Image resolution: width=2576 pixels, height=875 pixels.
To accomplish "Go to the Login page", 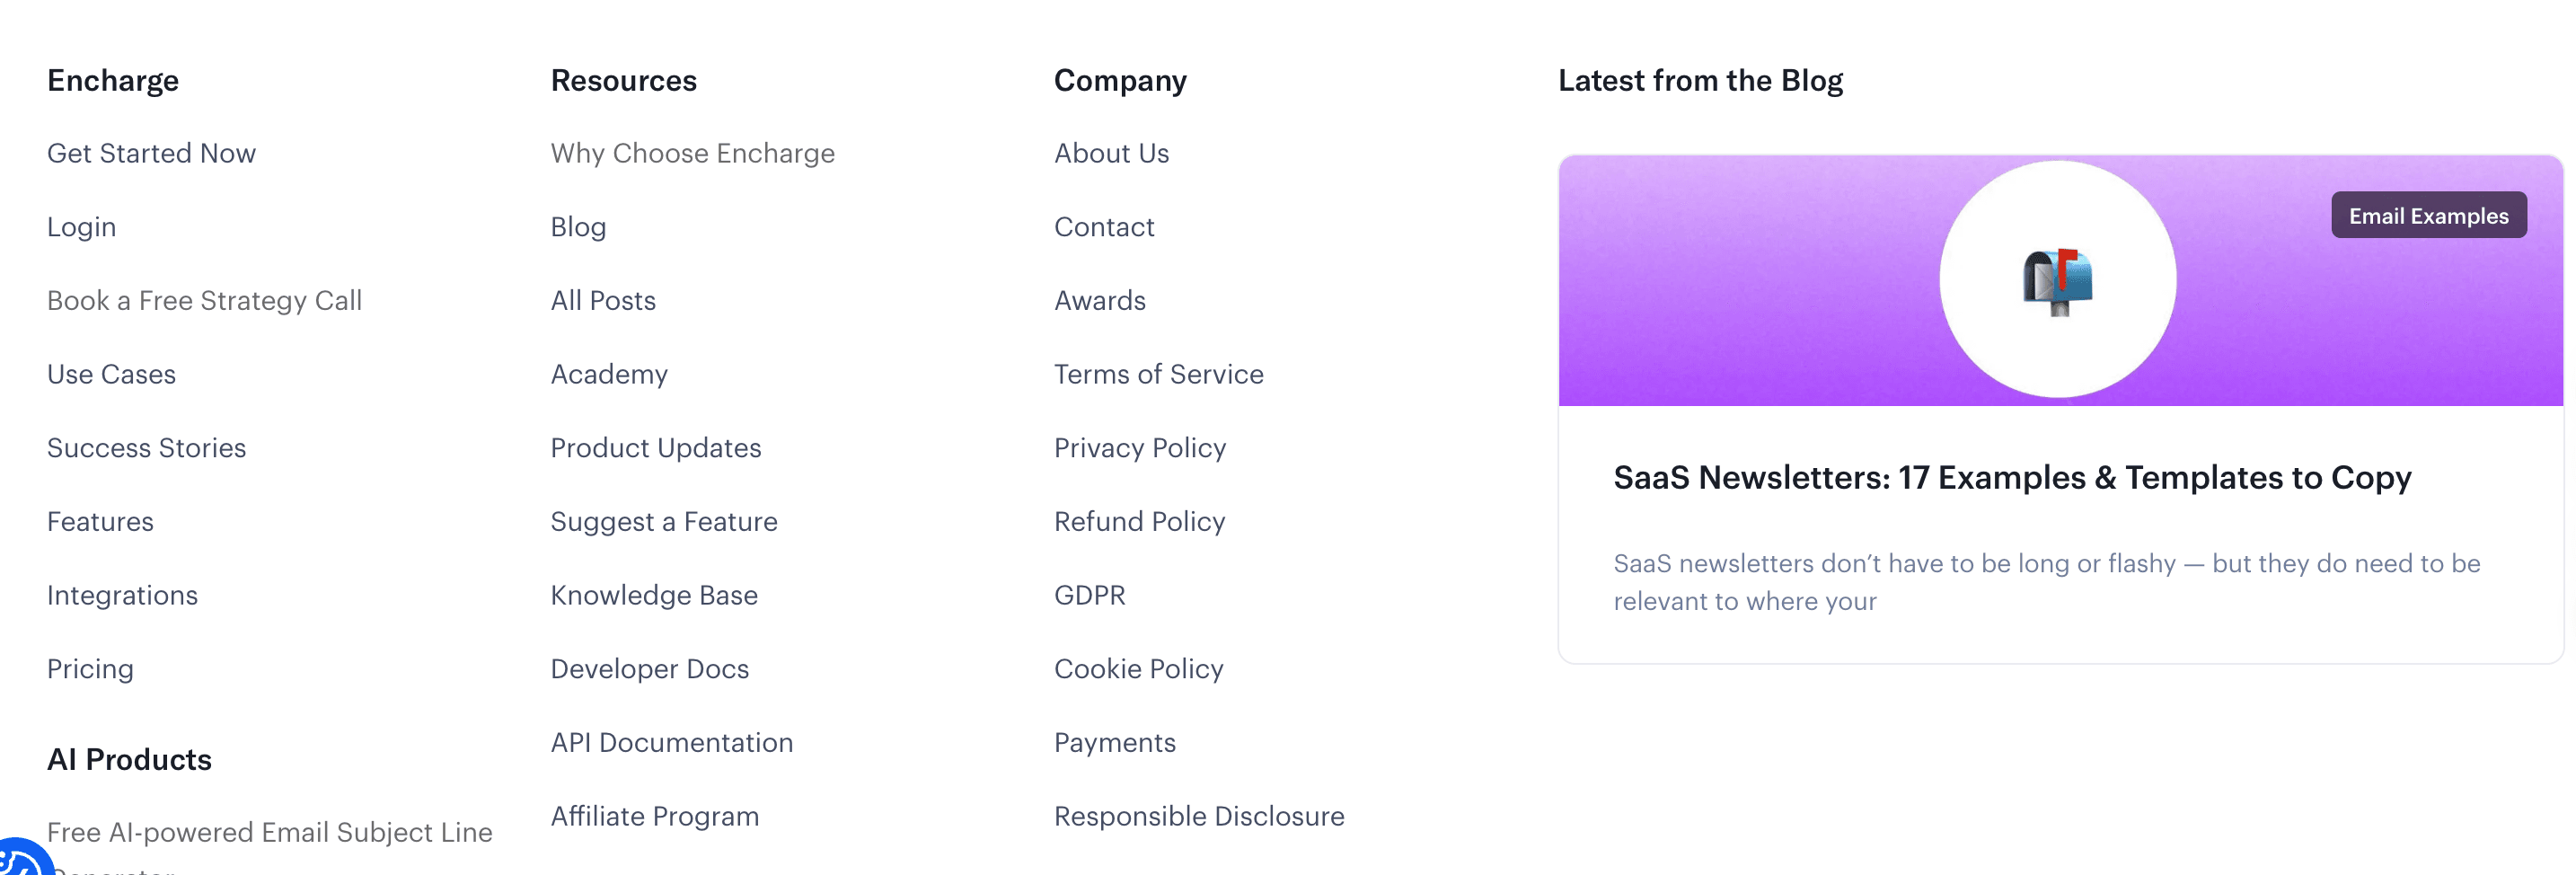I will click(81, 227).
